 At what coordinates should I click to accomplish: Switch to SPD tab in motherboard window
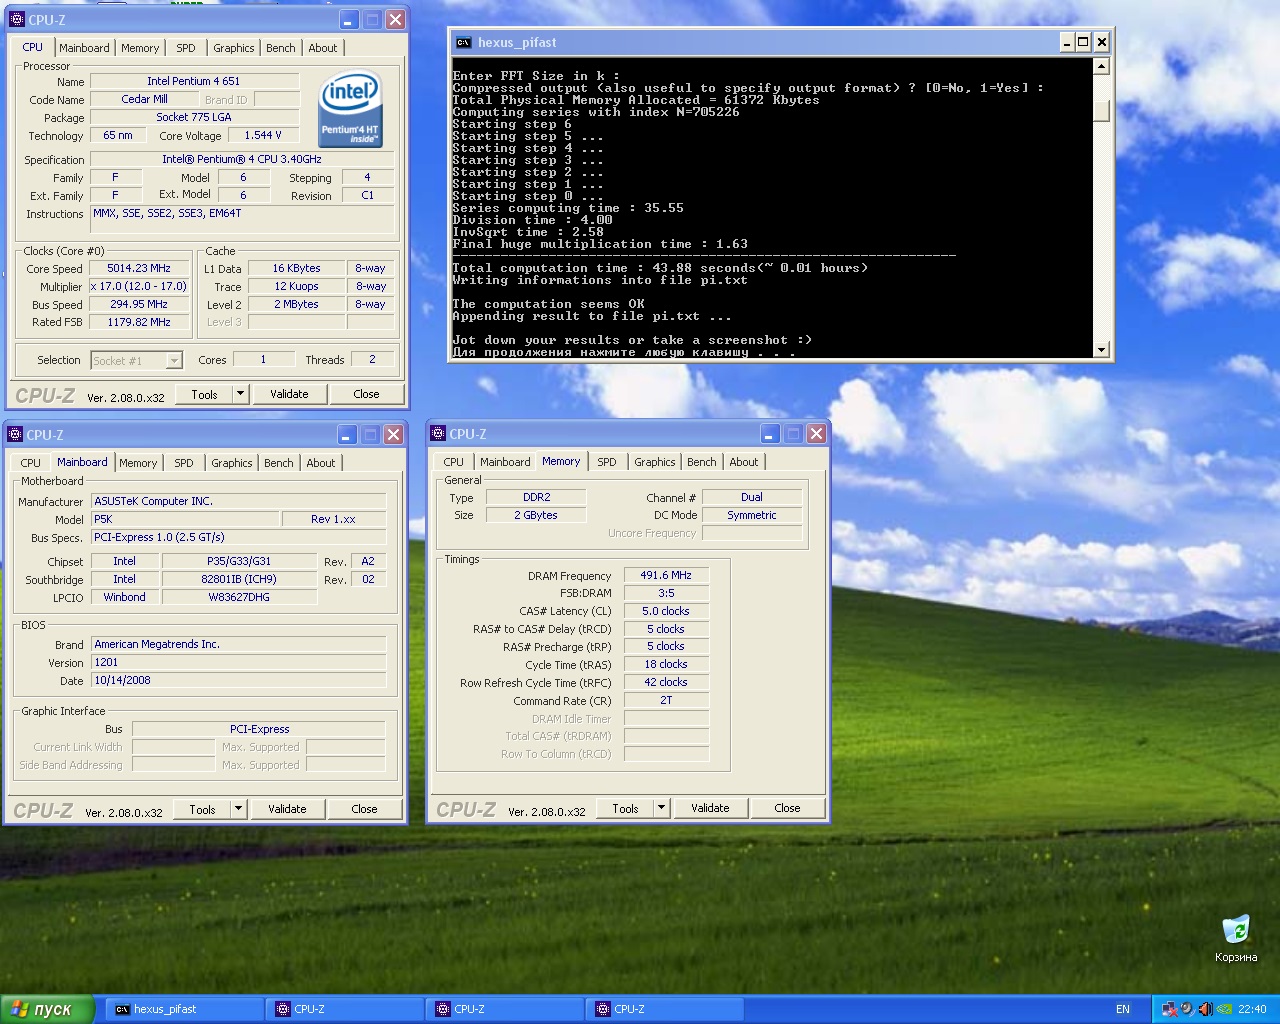coord(184,463)
